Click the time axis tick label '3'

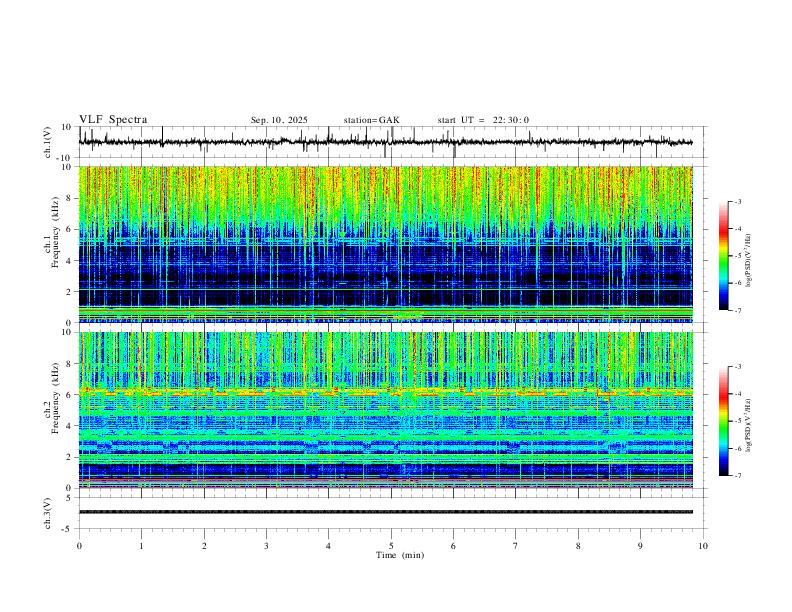(x=266, y=546)
